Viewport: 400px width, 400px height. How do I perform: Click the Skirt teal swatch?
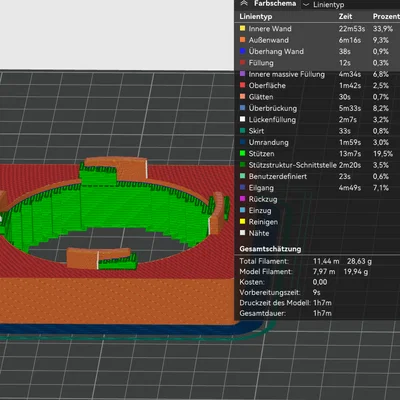pos(242,131)
